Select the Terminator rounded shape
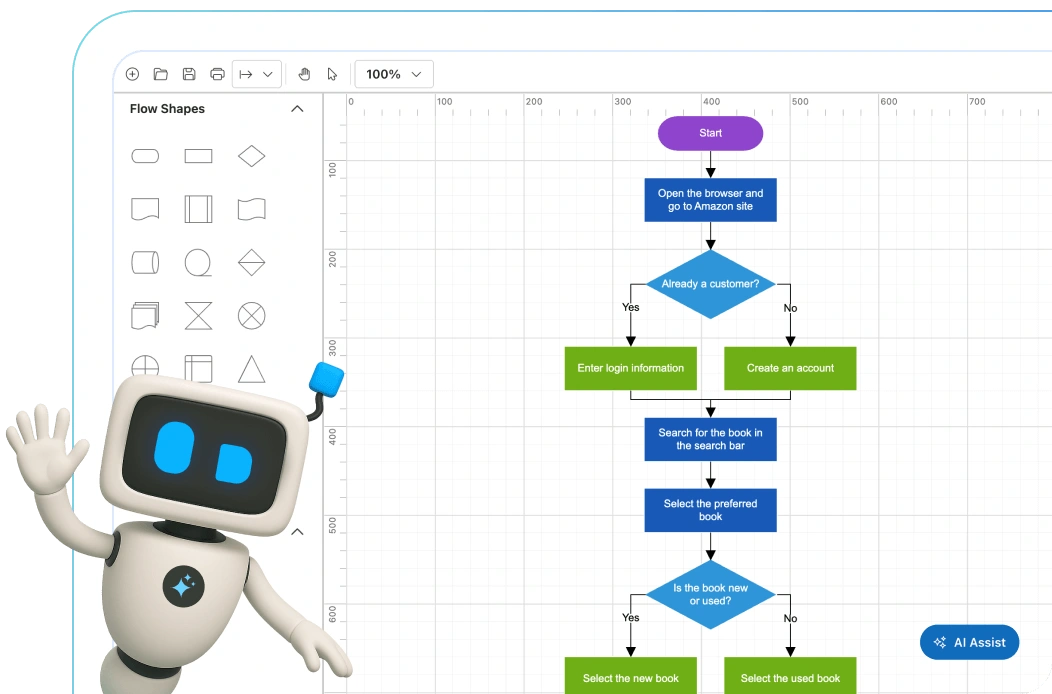1052x694 pixels. pos(145,156)
